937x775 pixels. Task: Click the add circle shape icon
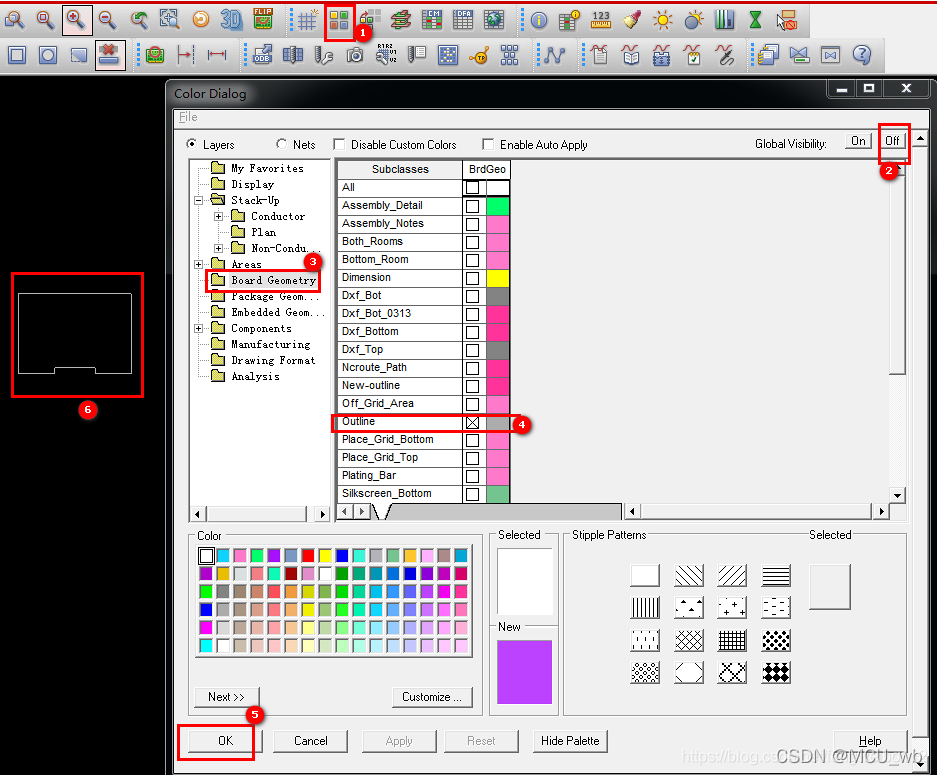(48, 55)
